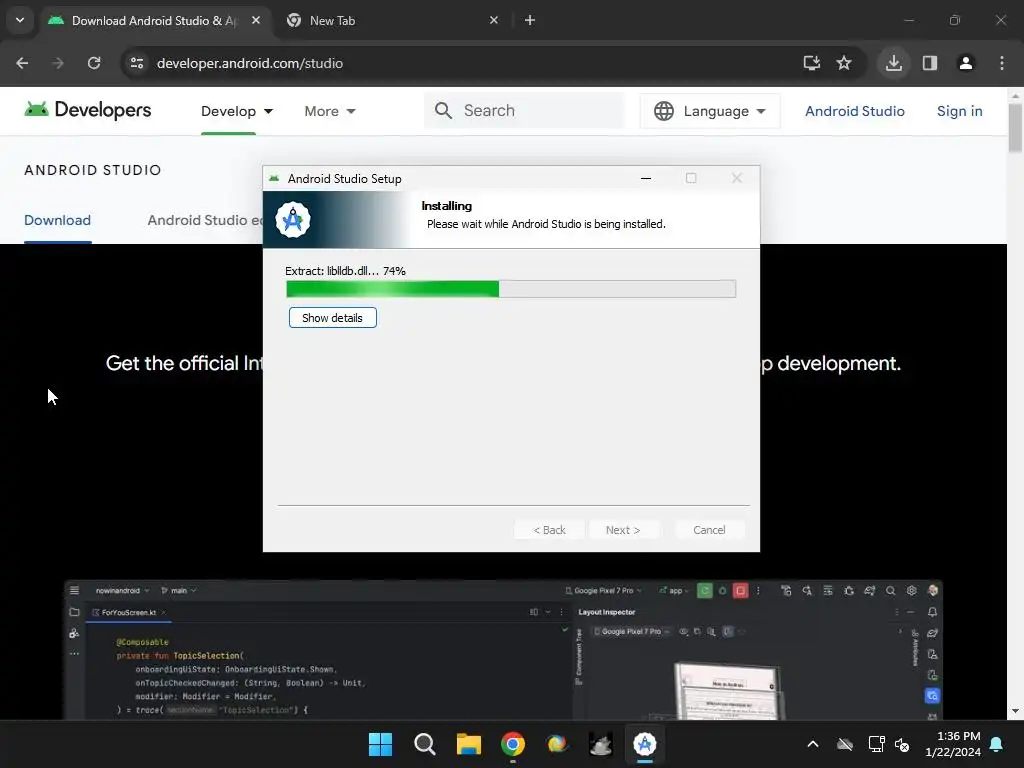Click the Android Studio logo in the installer header
Screen dimensions: 1024x768
click(293, 219)
